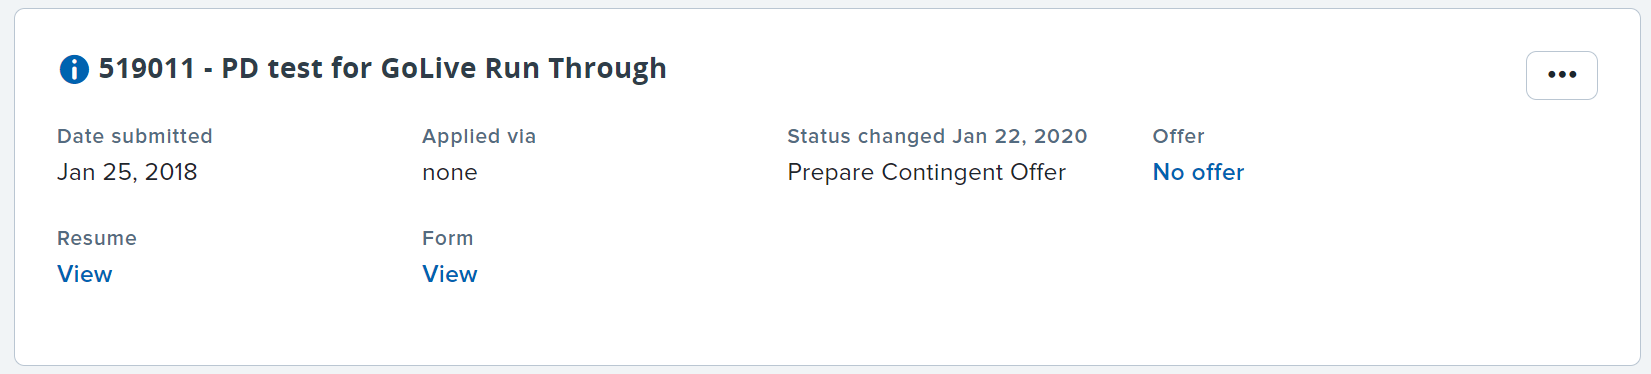Click the word GoLive in the title
Screen dimensions: 1651x374
point(429,69)
